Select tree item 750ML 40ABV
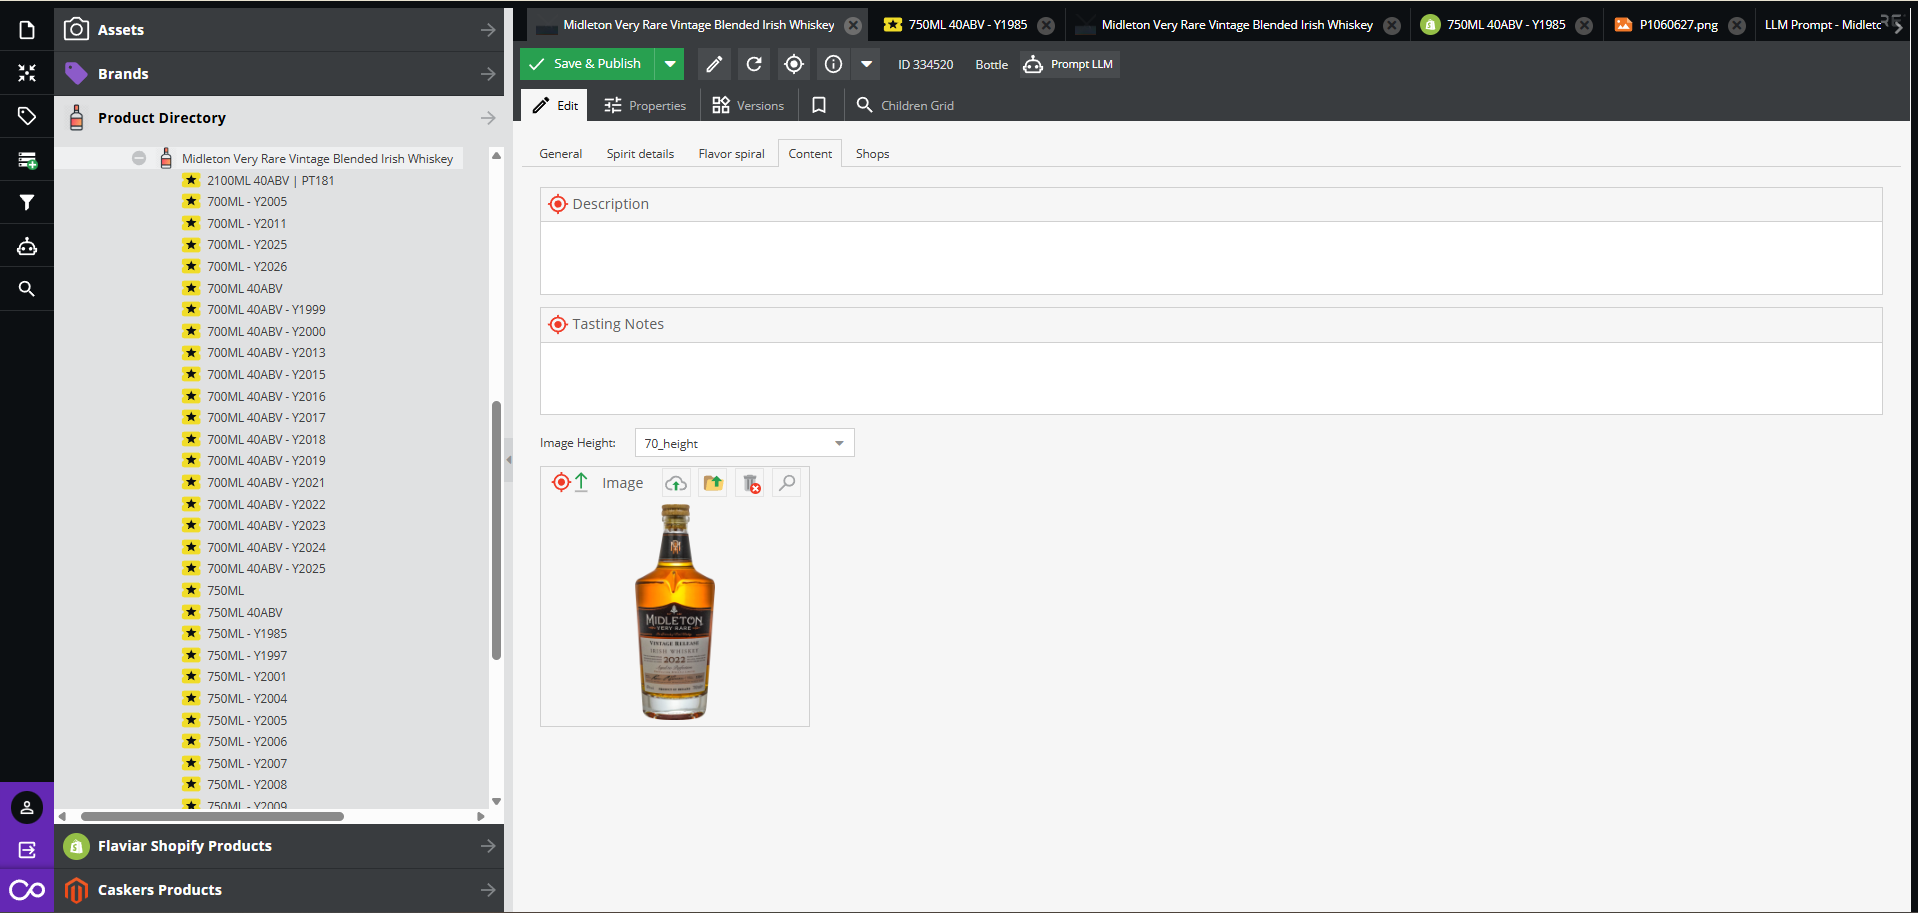Viewport: 1918px width, 913px height. (x=245, y=613)
